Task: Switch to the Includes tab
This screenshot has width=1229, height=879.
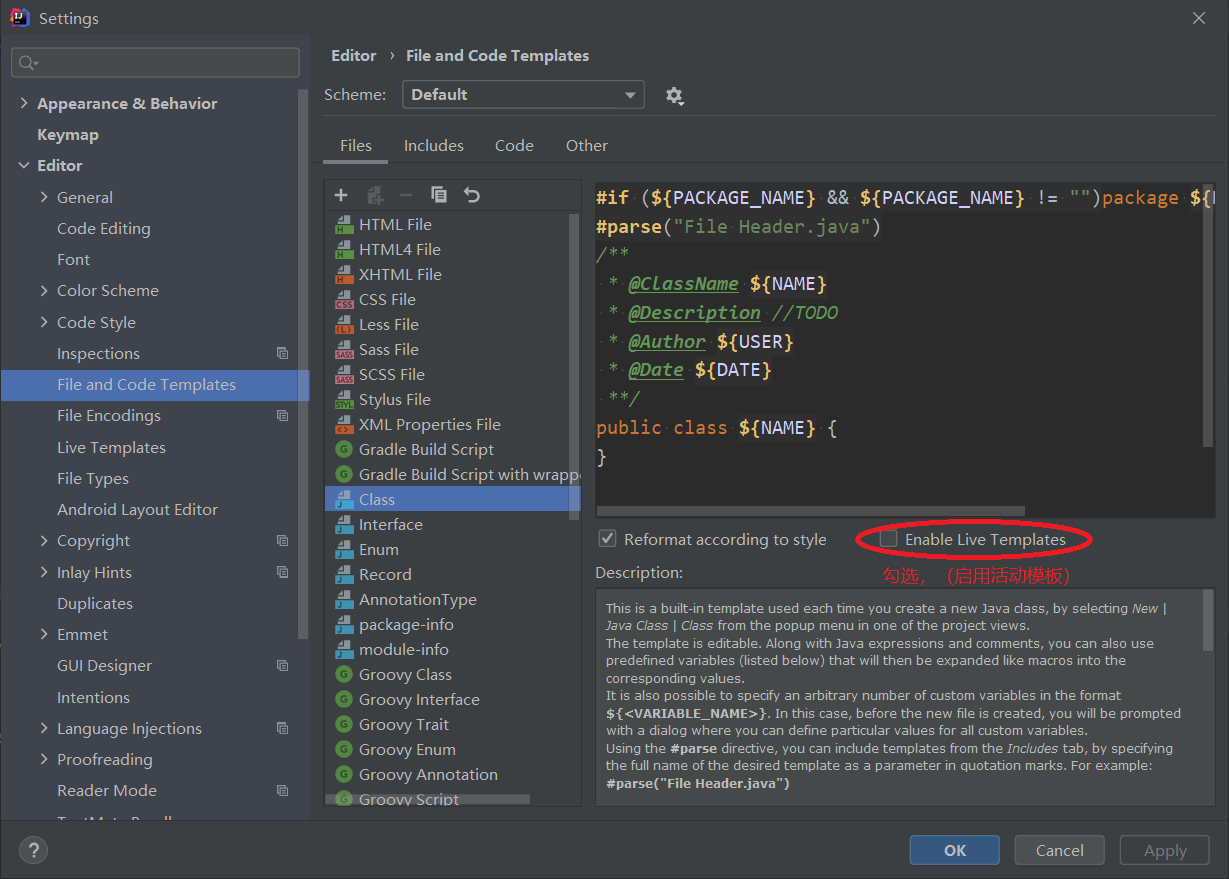Action: coord(433,146)
